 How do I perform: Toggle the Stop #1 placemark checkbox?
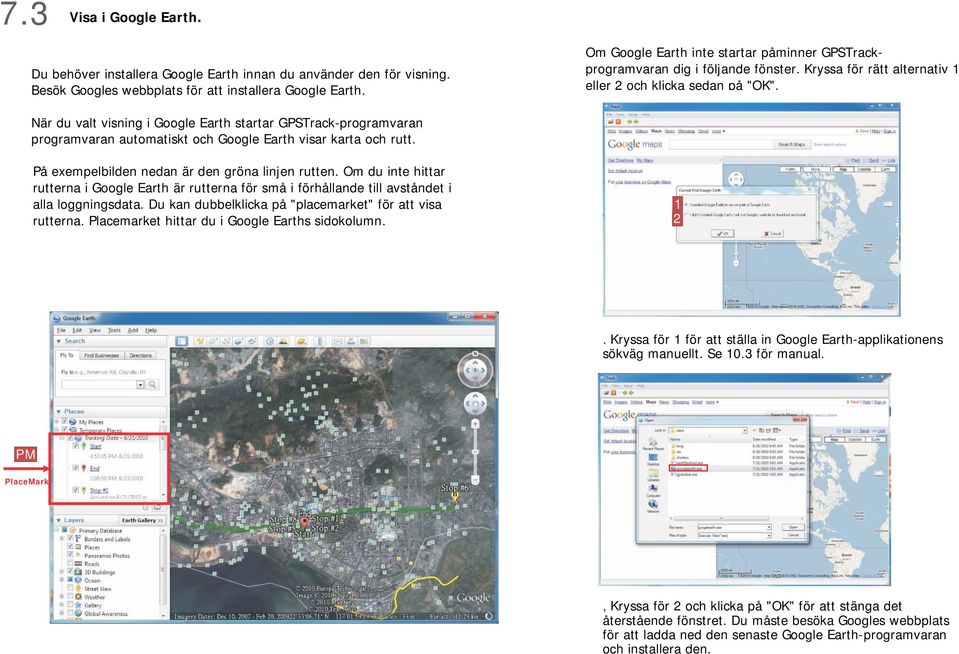click(x=76, y=490)
